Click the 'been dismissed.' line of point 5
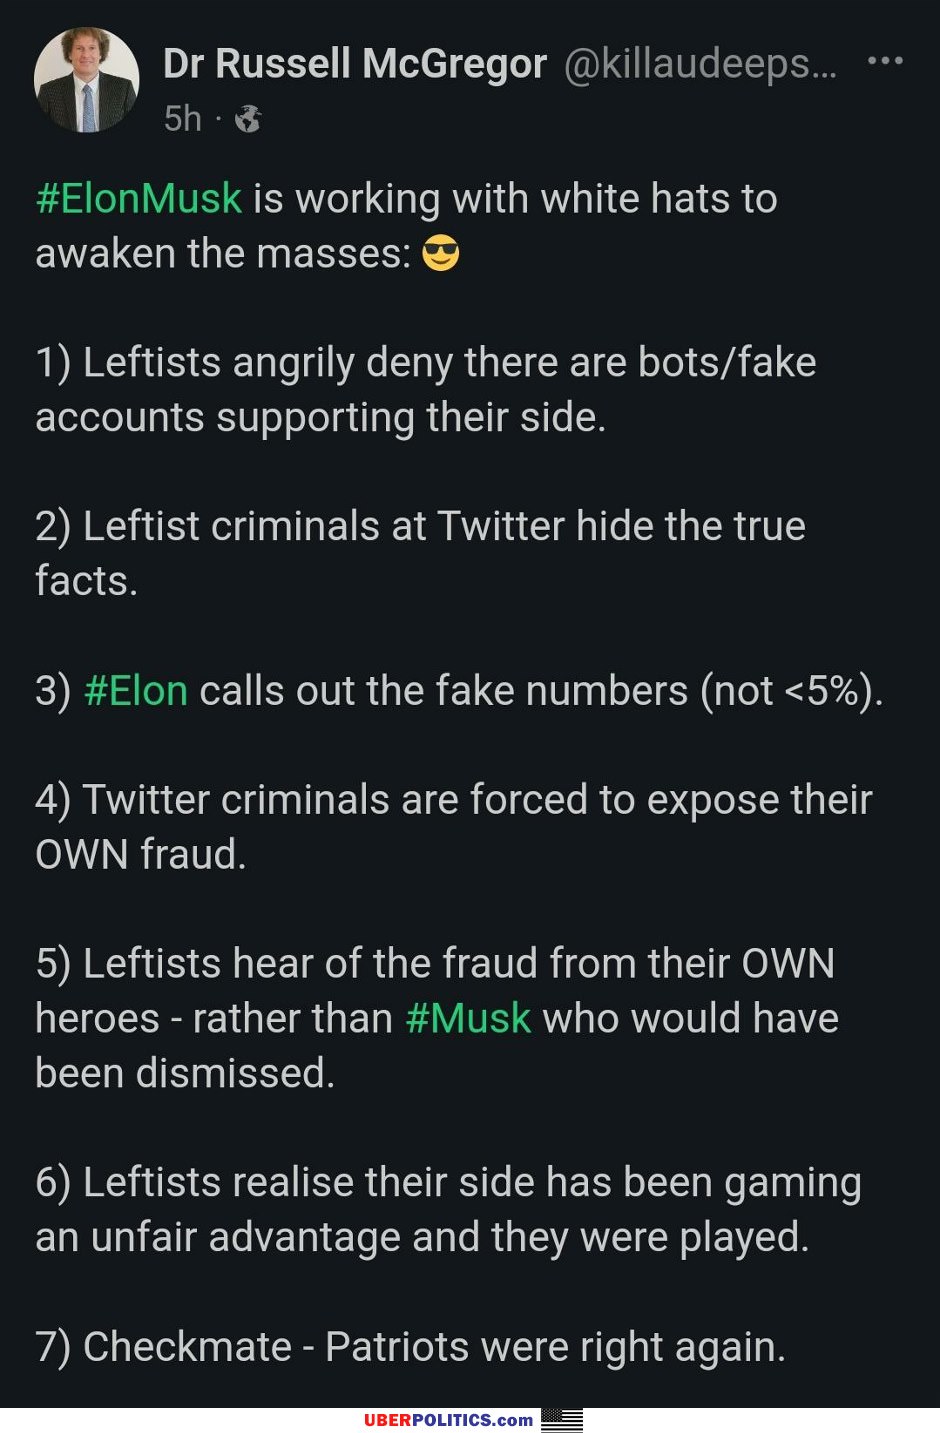Image resolution: width=940 pixels, height=1433 pixels. 185,1073
